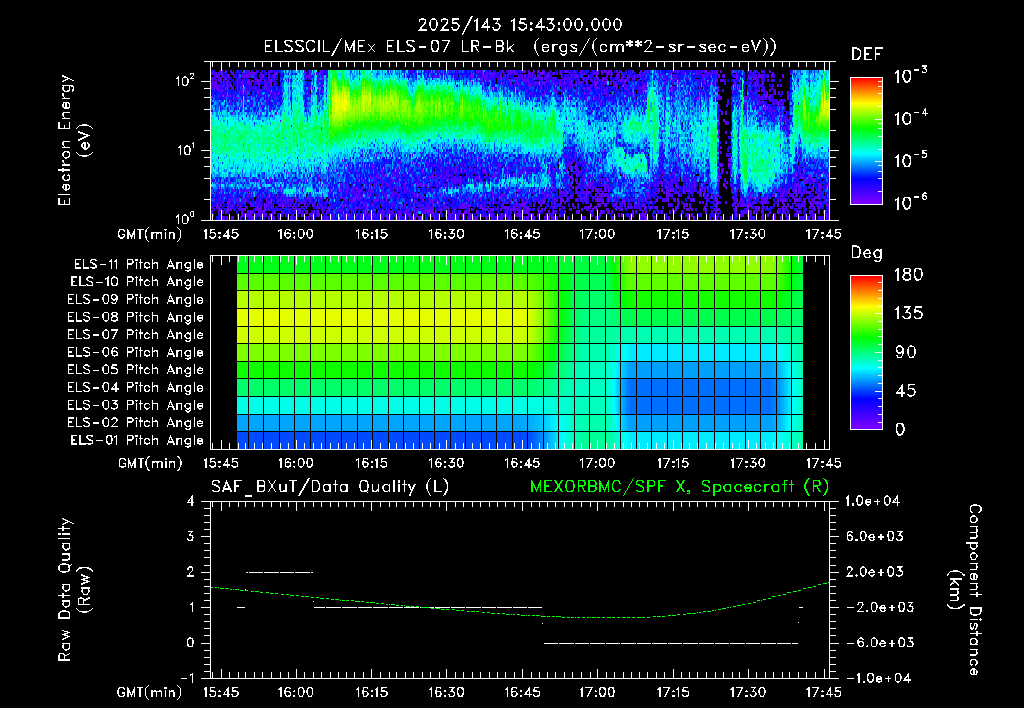Image resolution: width=1024 pixels, height=708 pixels.
Task: Click the 10⁻³ DEF scale value
Action: coord(910,76)
